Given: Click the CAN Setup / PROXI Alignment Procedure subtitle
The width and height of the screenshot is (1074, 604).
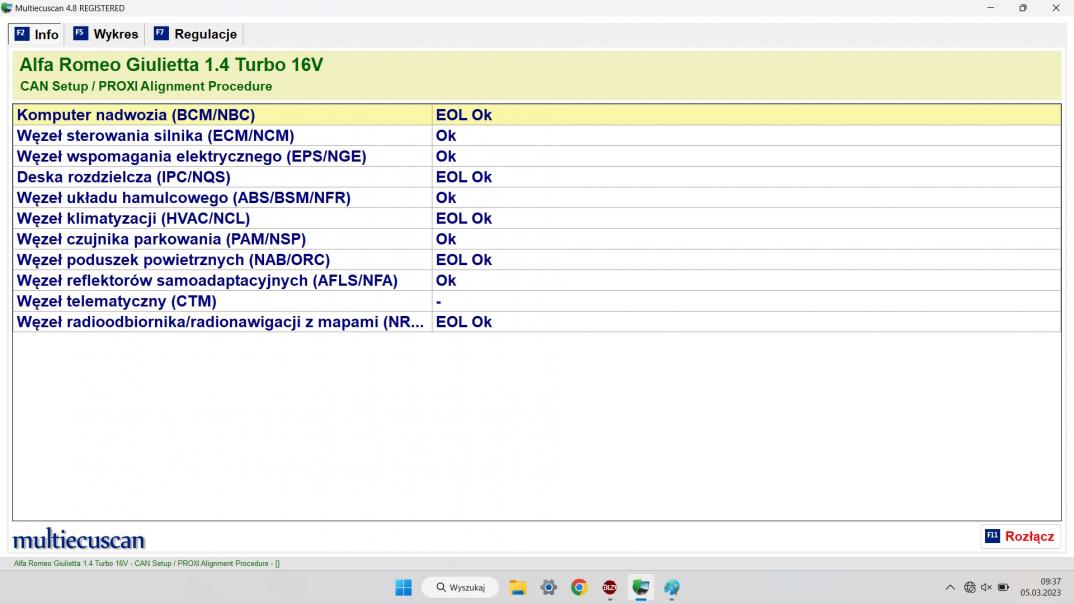Looking at the screenshot, I should [146, 86].
